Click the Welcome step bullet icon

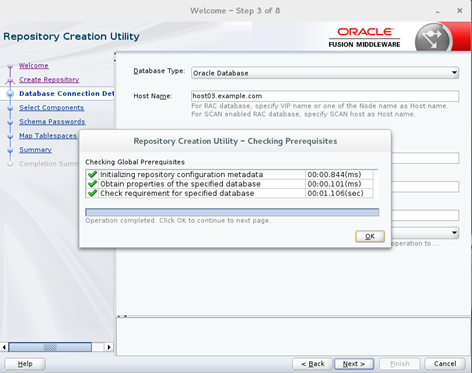(10, 66)
